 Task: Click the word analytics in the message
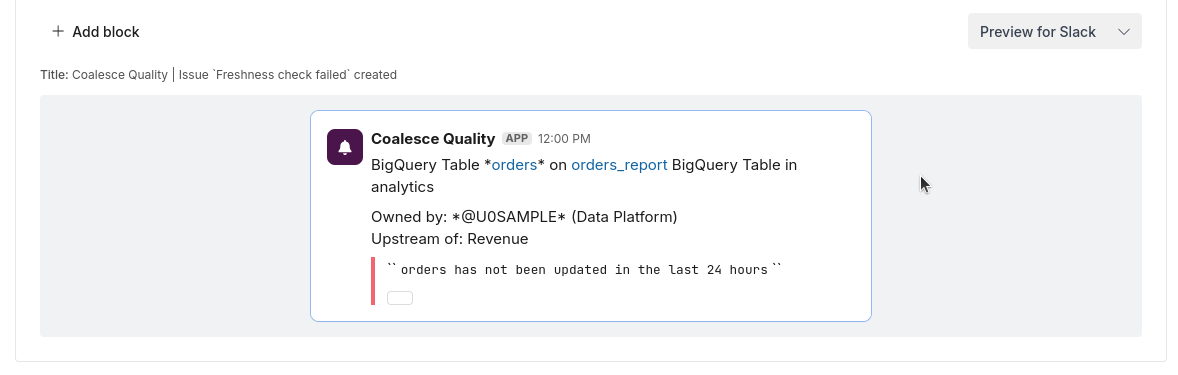[403, 186]
